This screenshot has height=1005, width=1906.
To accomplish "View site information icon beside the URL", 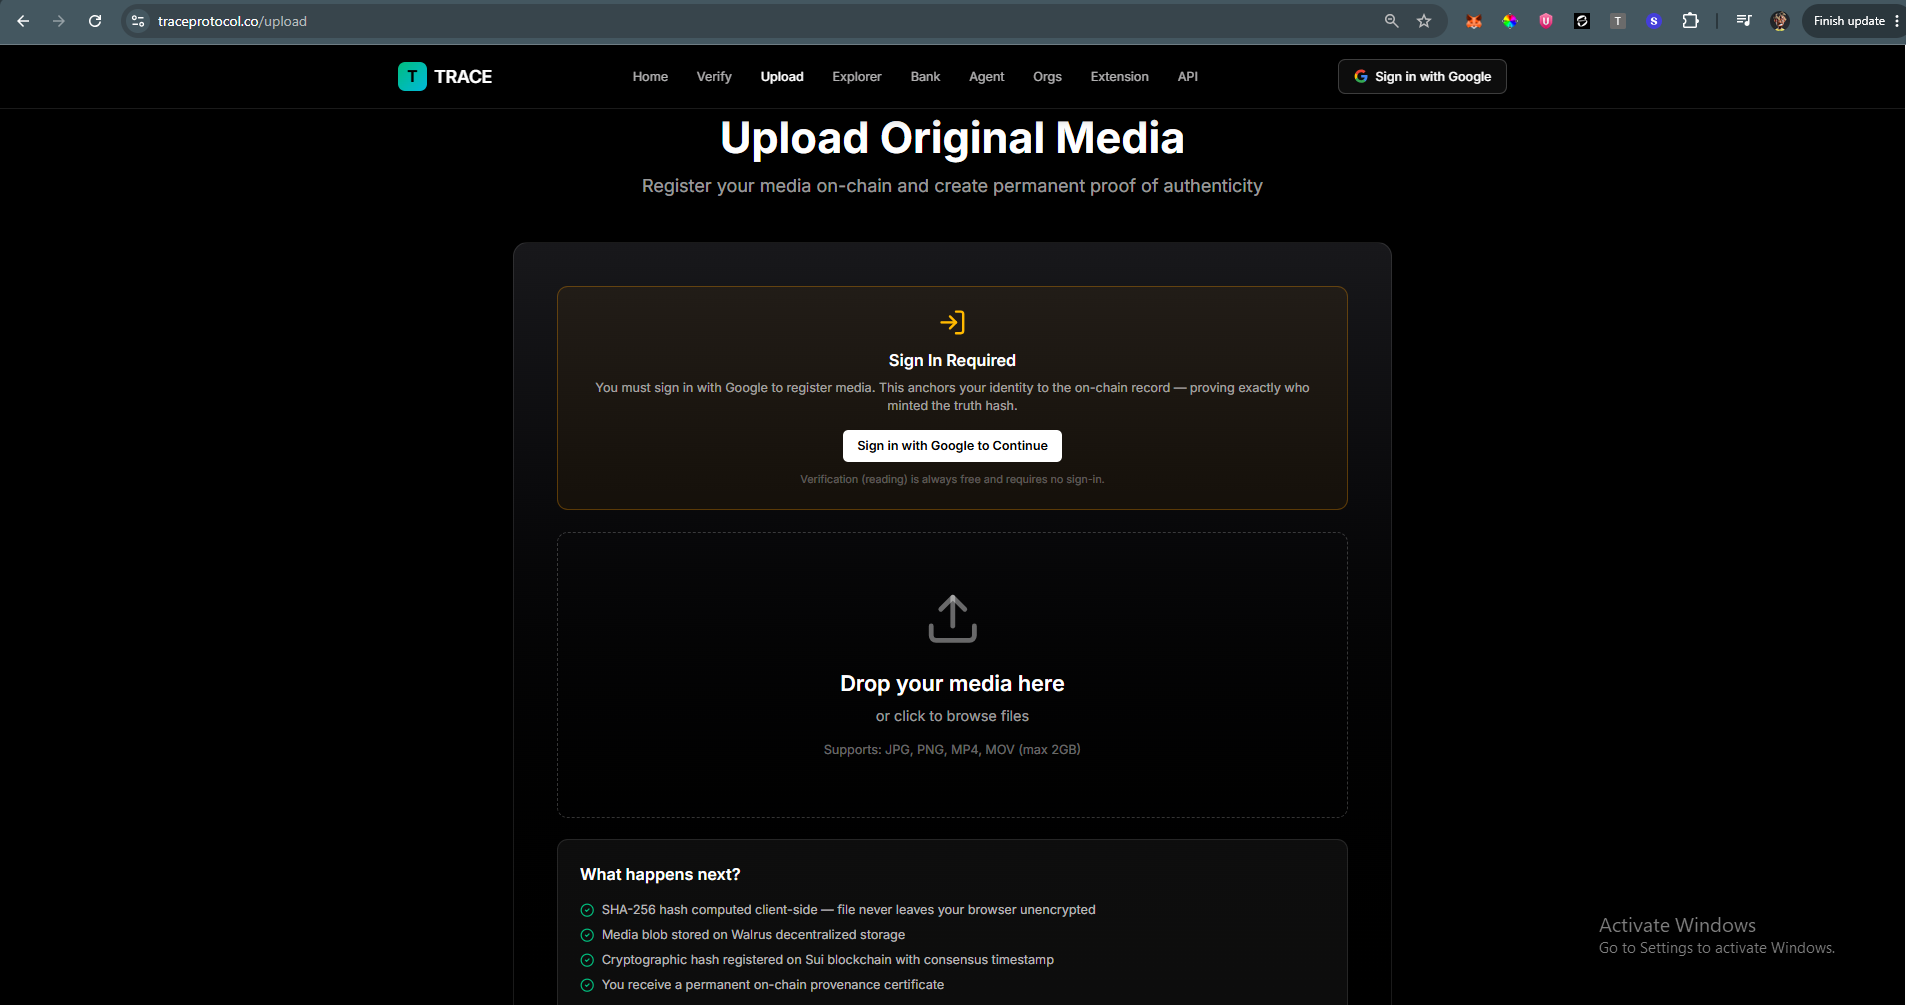I will 138,21.
